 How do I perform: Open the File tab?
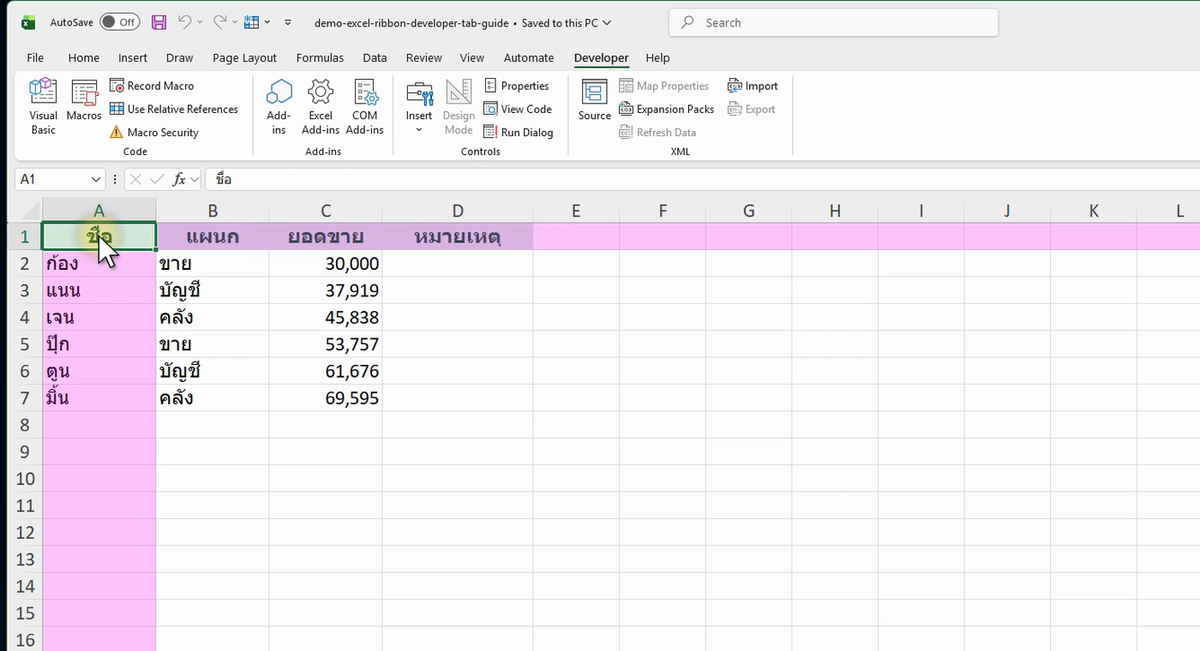coord(35,58)
